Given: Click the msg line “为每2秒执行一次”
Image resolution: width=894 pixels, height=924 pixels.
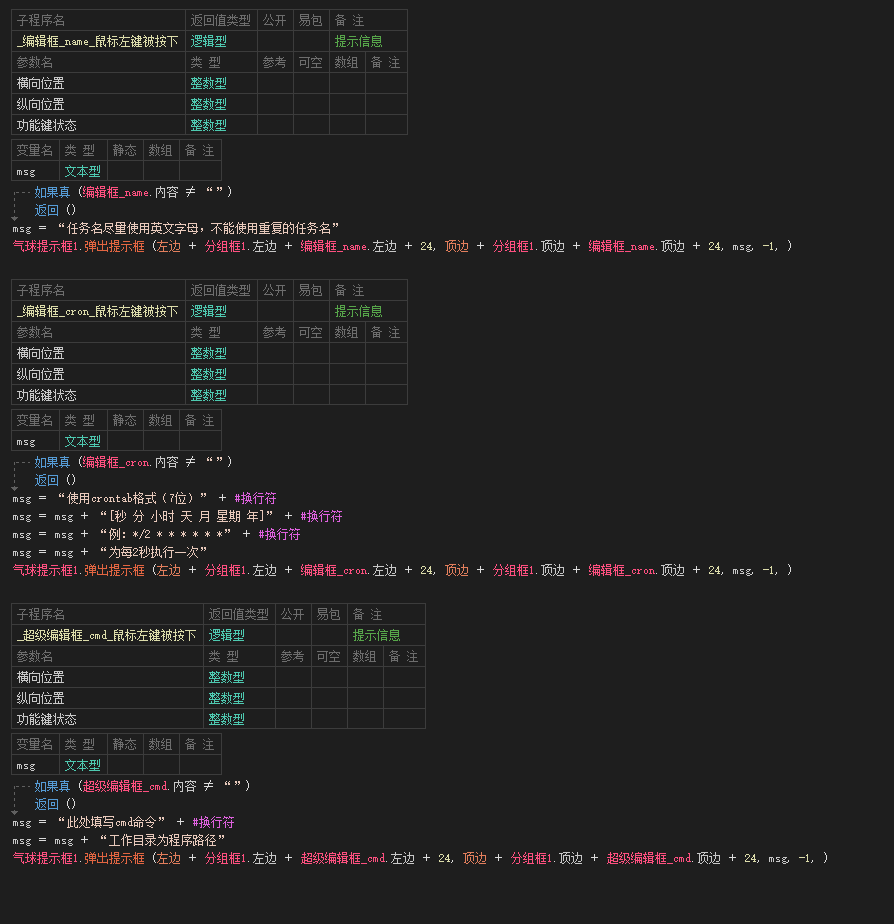Looking at the screenshot, I should point(110,552).
